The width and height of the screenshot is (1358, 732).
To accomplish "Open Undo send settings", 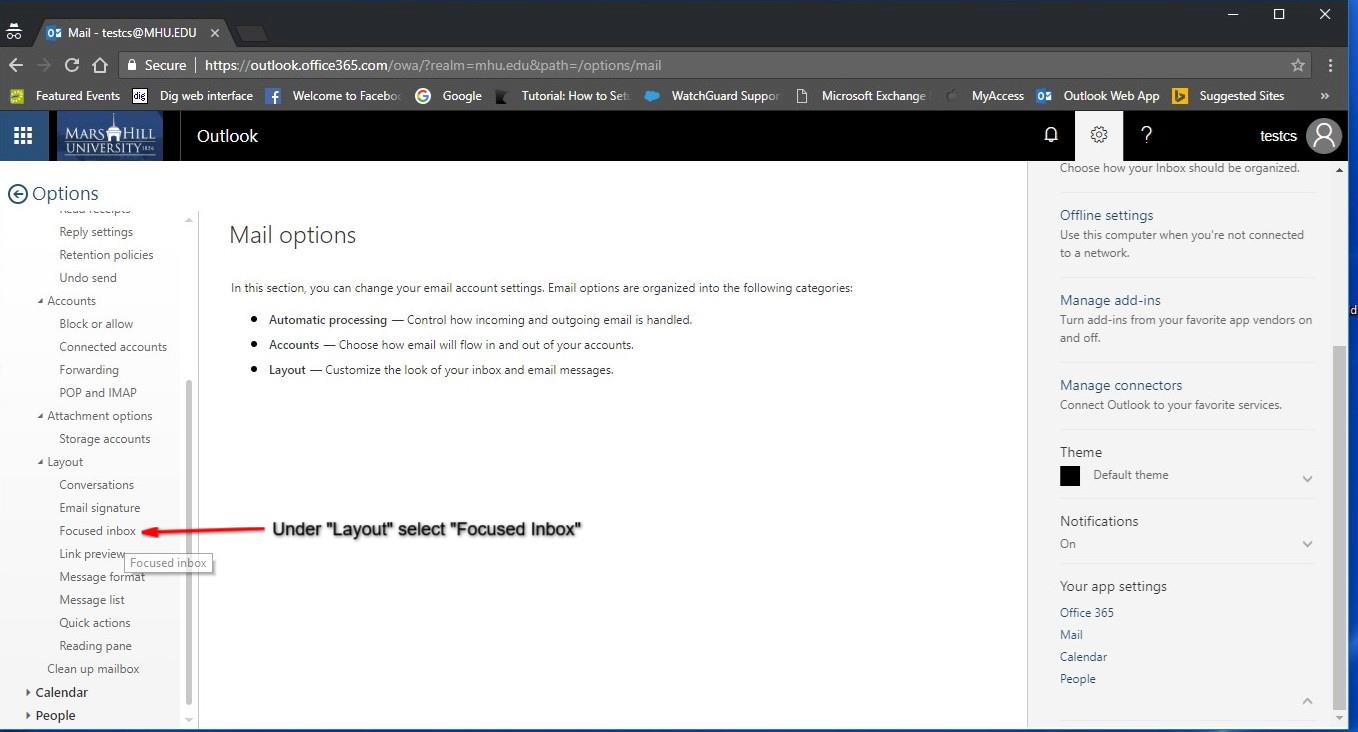I will (88, 278).
